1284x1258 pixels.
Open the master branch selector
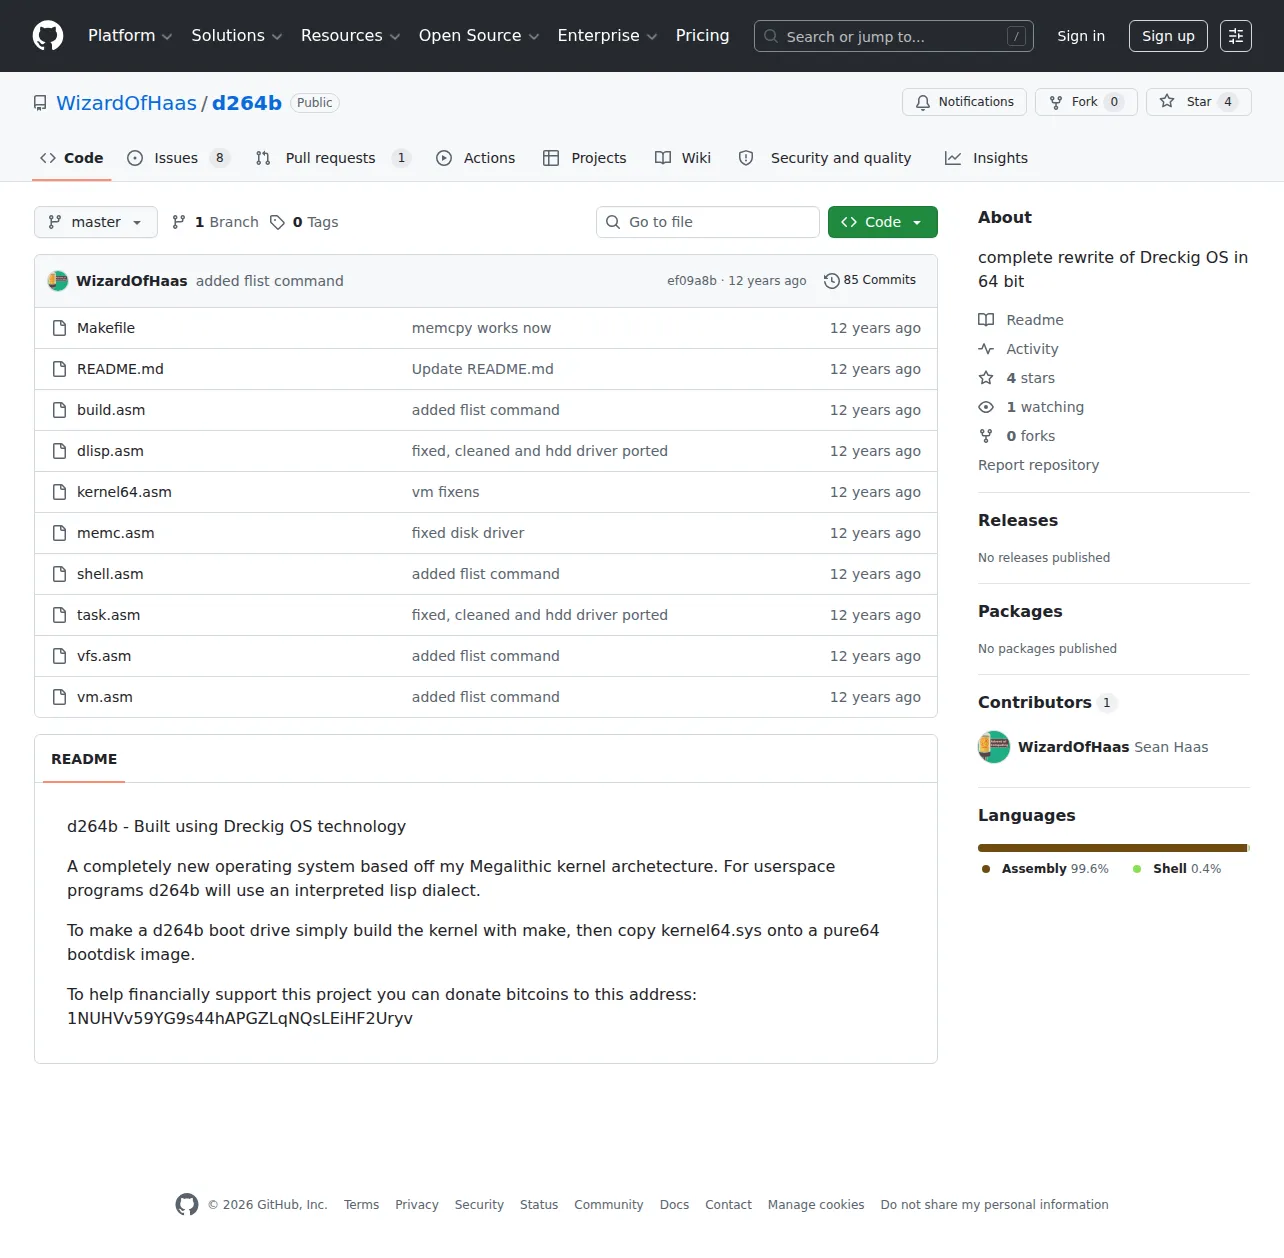click(96, 222)
